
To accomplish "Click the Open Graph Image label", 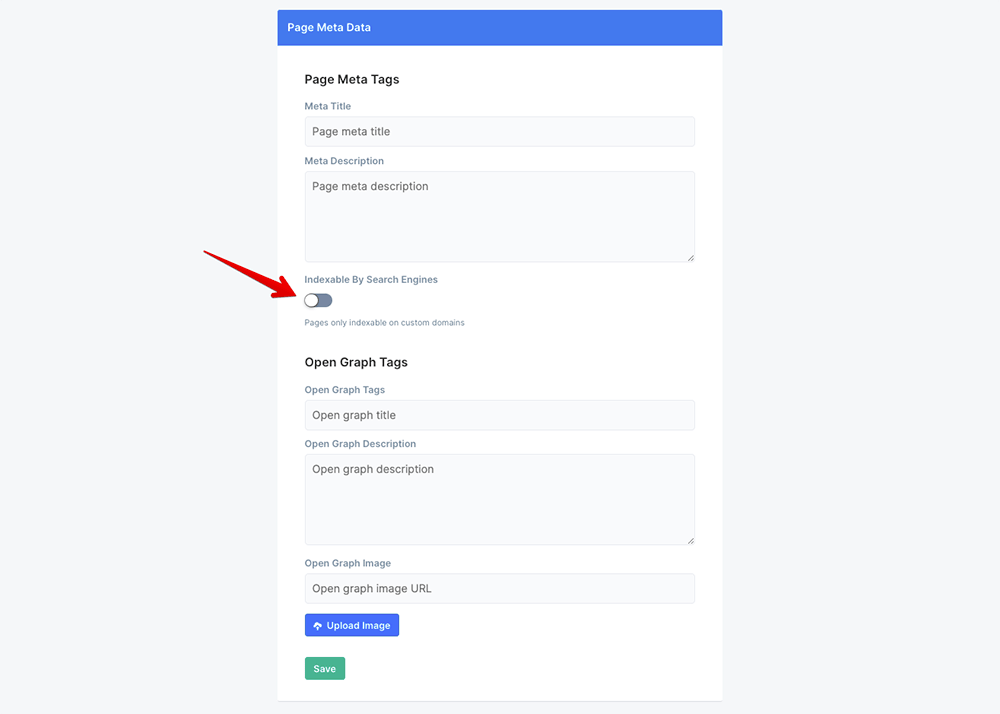I will (347, 563).
